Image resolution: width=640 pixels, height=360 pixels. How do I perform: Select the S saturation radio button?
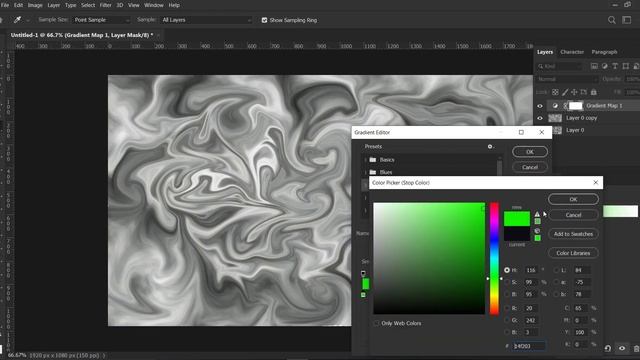pyautogui.click(x=507, y=282)
